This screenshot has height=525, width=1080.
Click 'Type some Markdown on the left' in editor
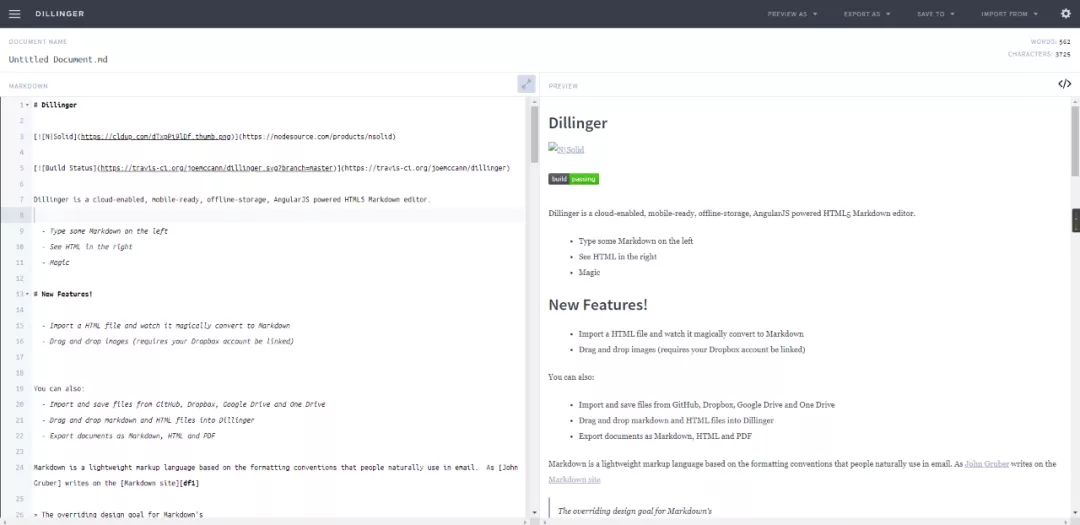pyautogui.click(x=108, y=231)
